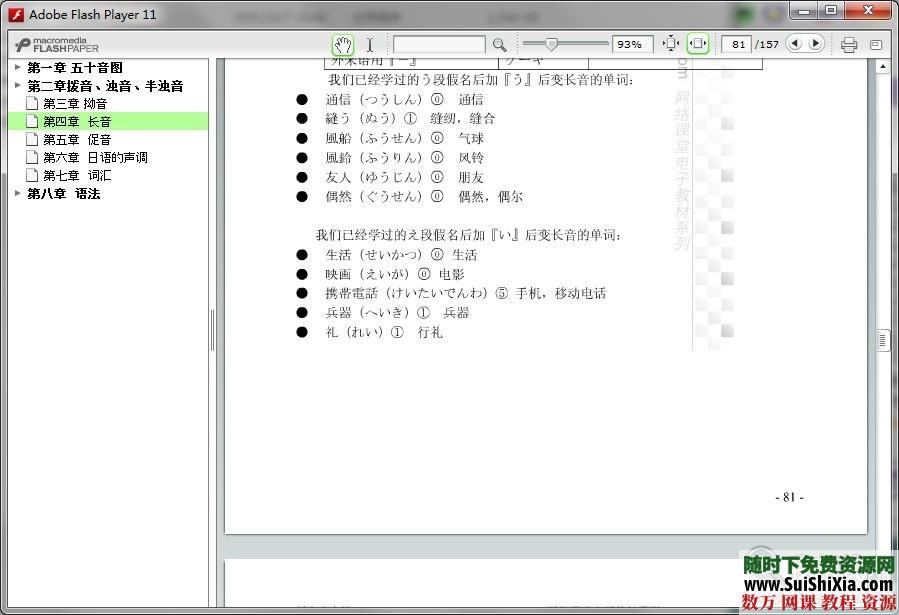899x615 pixels.
Task: Go to previous page arrow
Action: click(795, 44)
